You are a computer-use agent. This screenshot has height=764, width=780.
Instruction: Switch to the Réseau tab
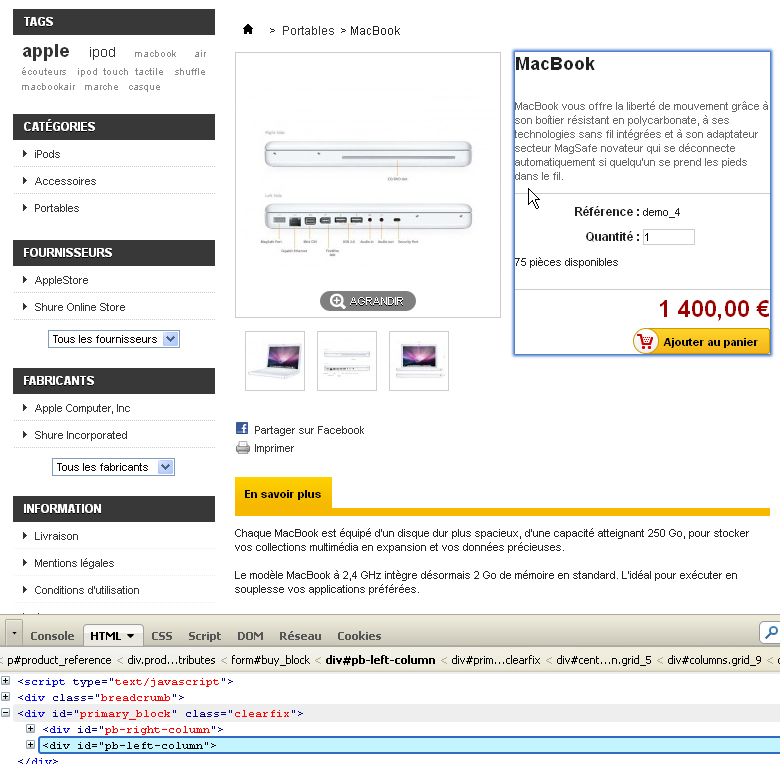click(x=300, y=636)
